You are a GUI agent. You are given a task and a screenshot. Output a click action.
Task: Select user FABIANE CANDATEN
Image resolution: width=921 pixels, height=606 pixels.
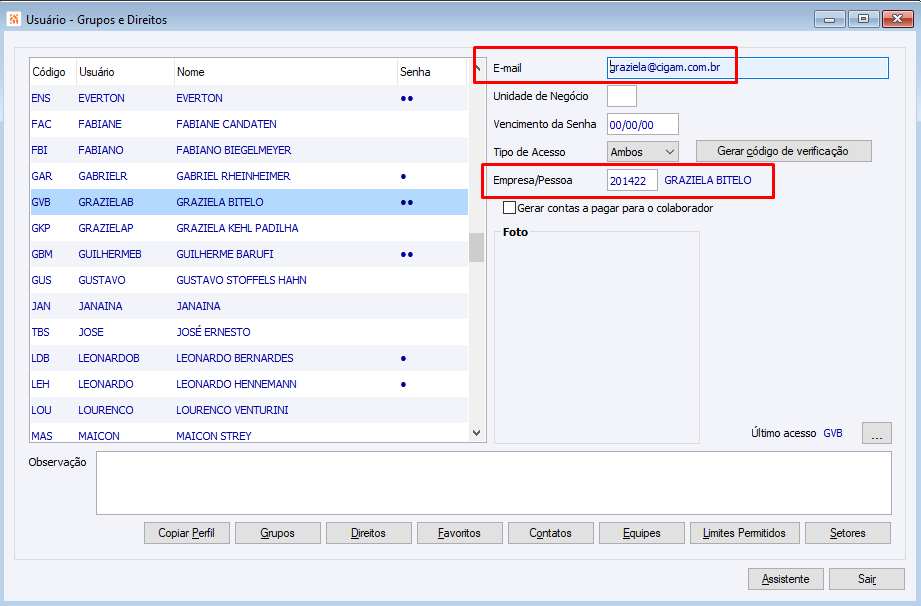click(x=249, y=124)
